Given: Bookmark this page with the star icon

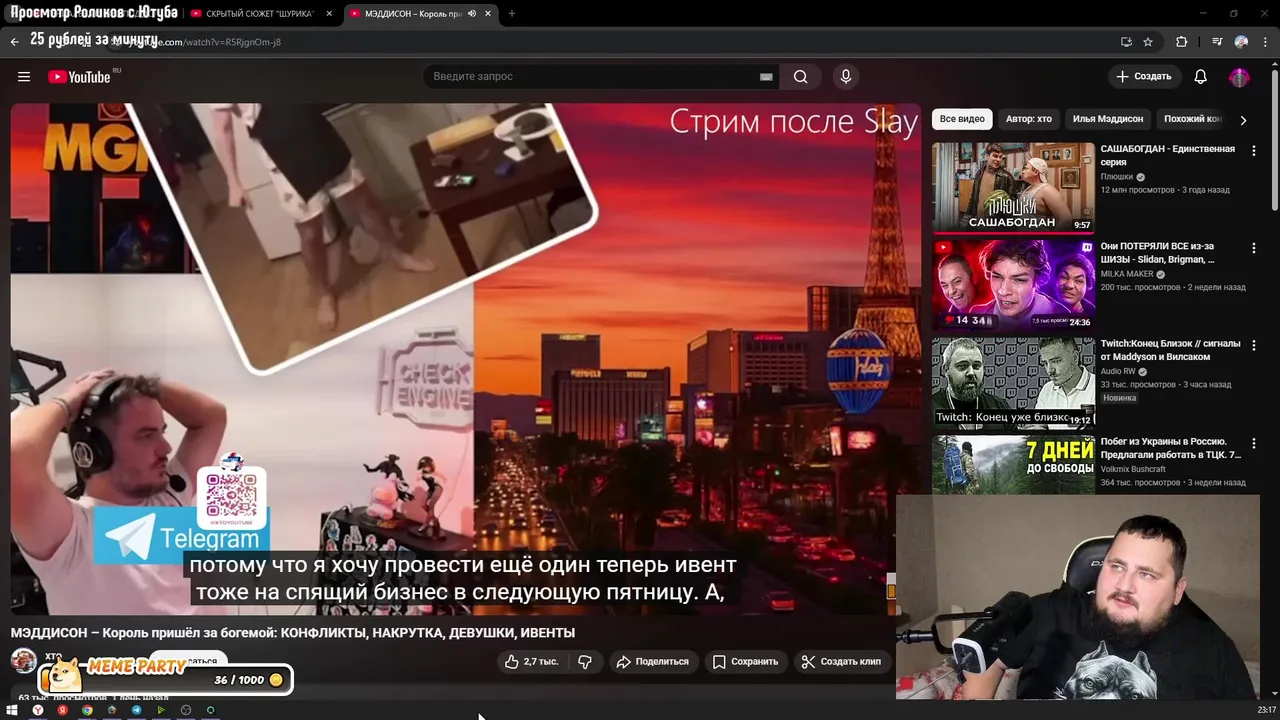Looking at the screenshot, I should pos(1148,42).
